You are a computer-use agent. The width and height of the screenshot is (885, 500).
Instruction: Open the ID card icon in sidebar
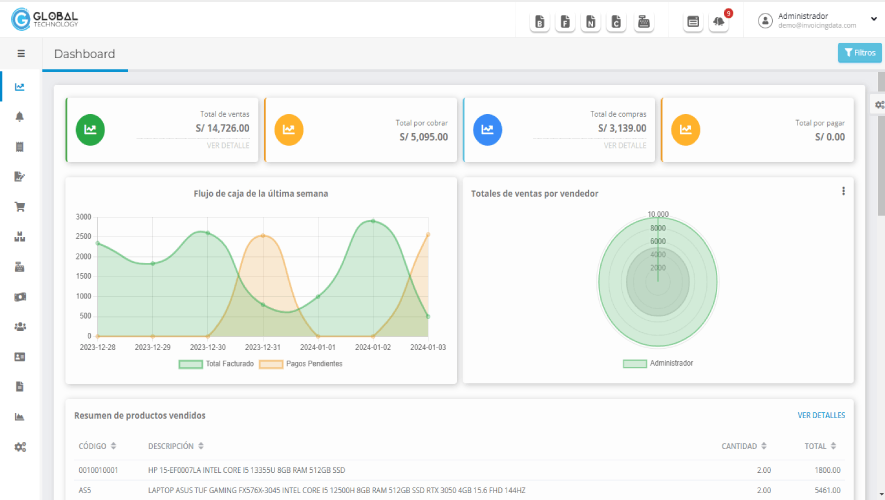click(x=20, y=357)
